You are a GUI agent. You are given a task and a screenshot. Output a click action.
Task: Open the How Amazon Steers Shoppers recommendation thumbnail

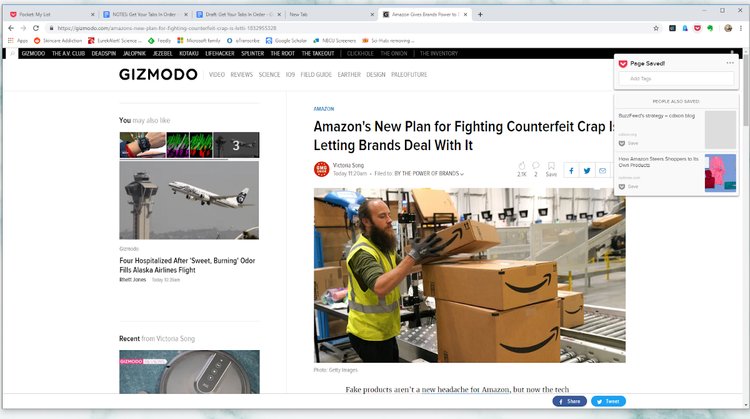pos(720,173)
